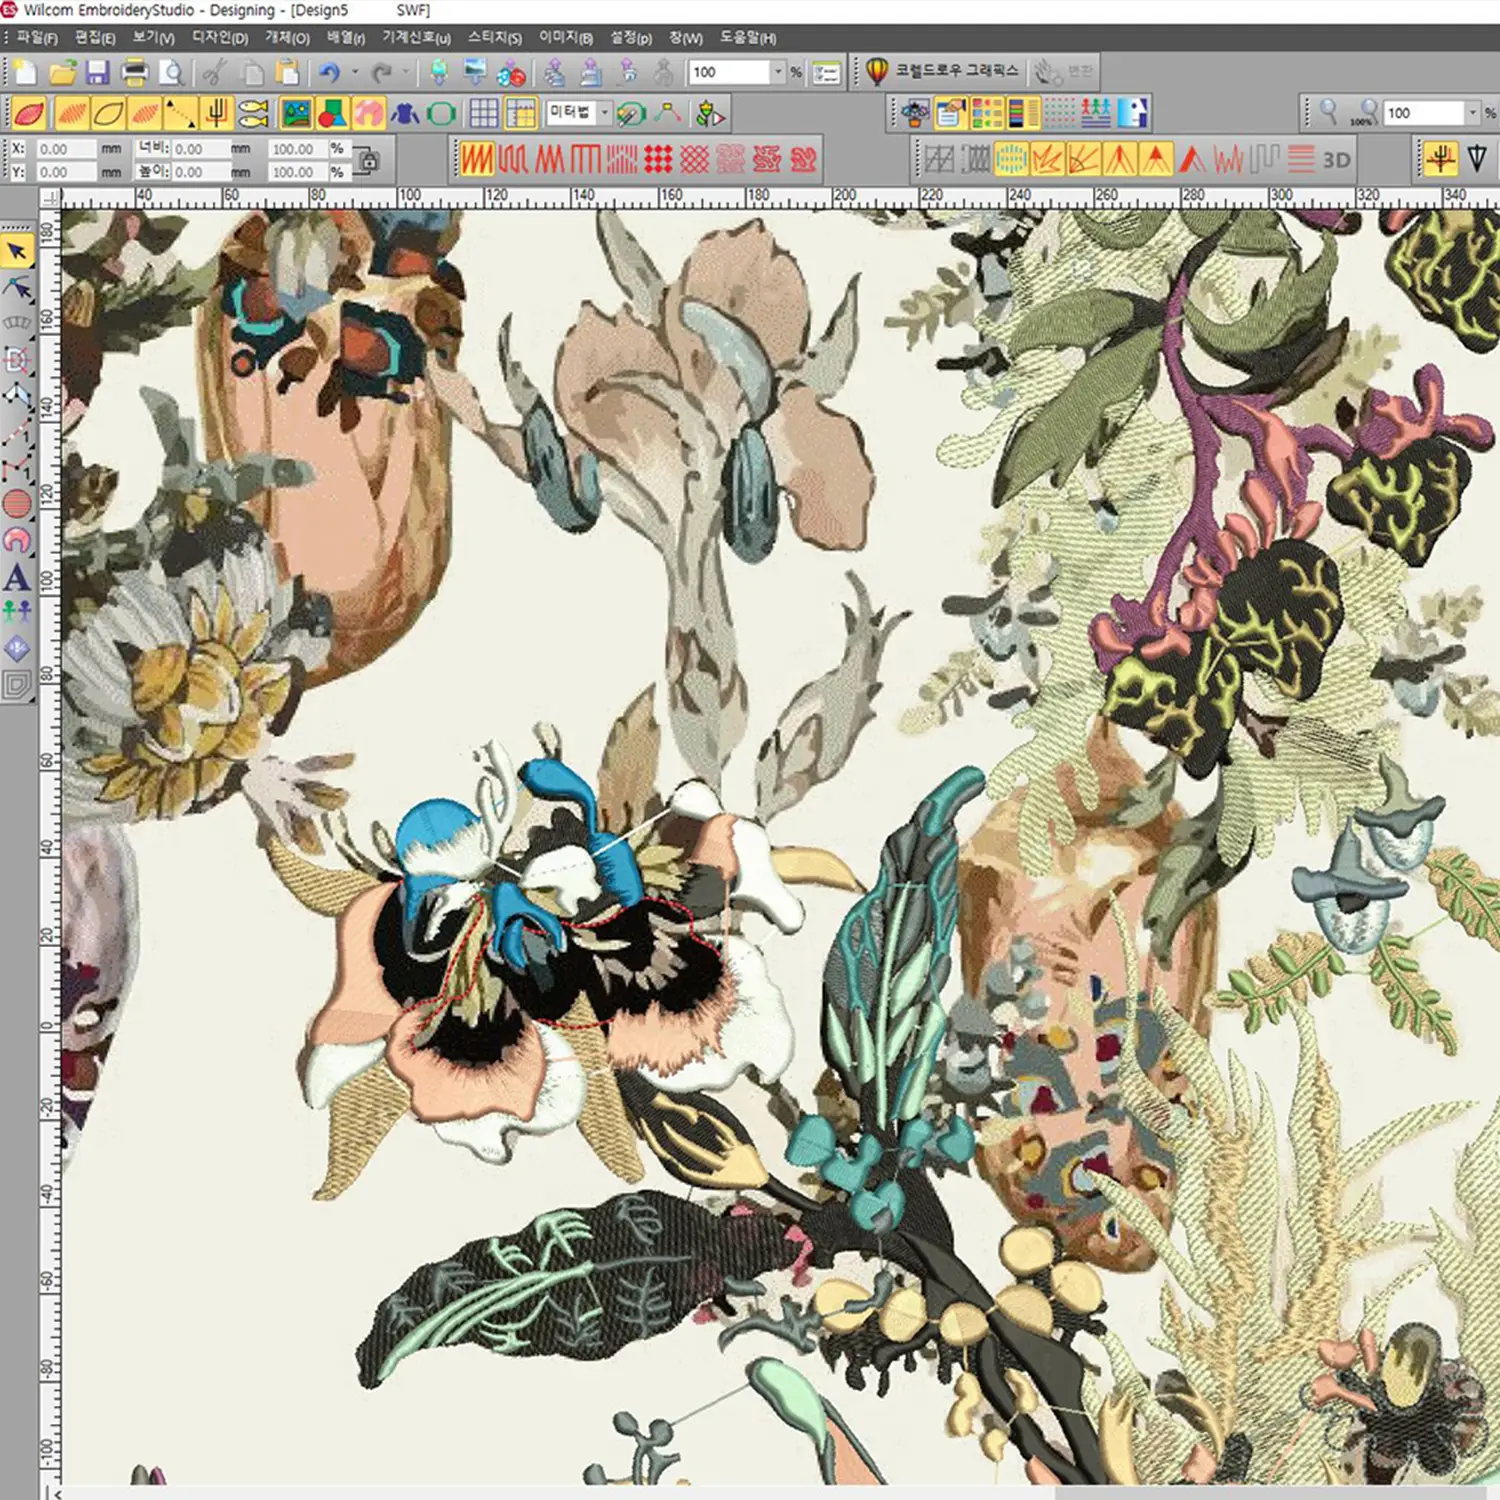Viewport: 1500px width, 1500px height.
Task: Click the undo arrow icon
Action: 329,72
